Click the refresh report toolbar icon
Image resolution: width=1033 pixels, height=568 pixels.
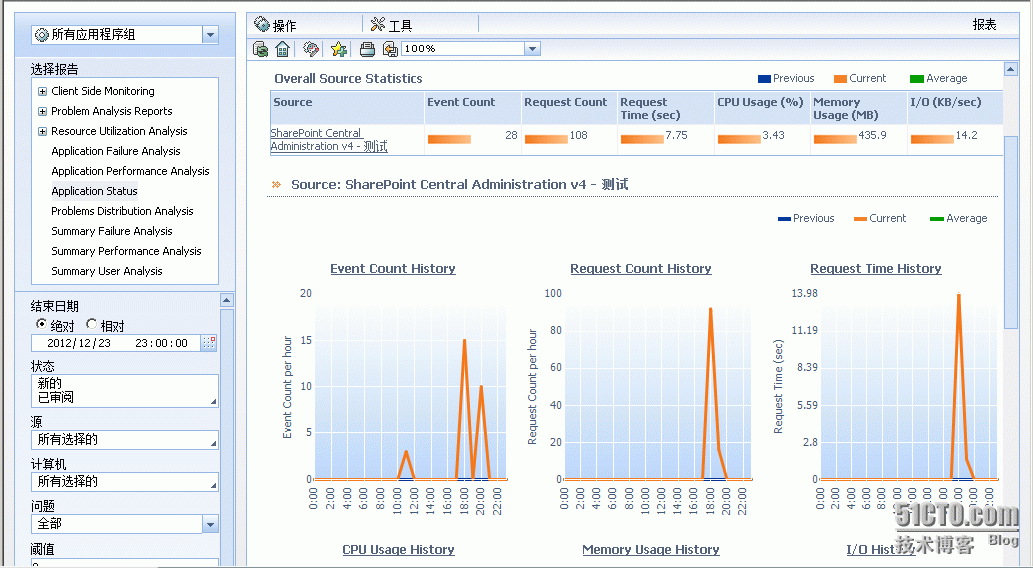pos(261,49)
